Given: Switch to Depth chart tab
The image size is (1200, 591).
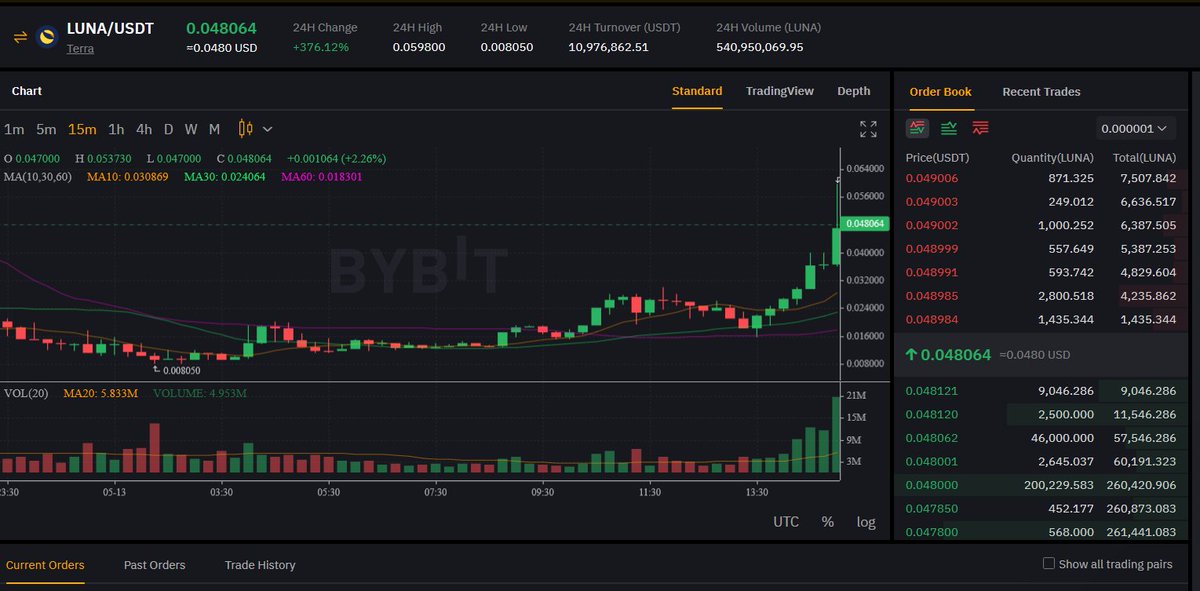Looking at the screenshot, I should [854, 91].
